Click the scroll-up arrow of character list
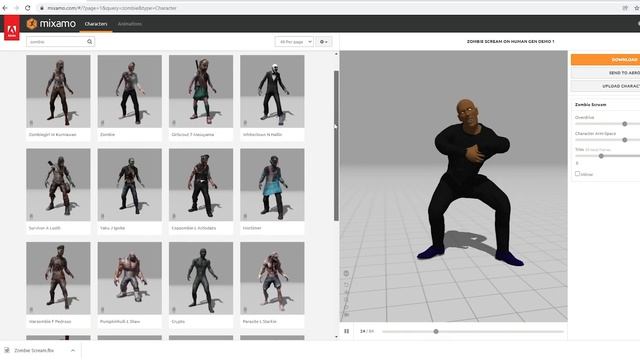640x360 pixels. (x=336, y=54)
